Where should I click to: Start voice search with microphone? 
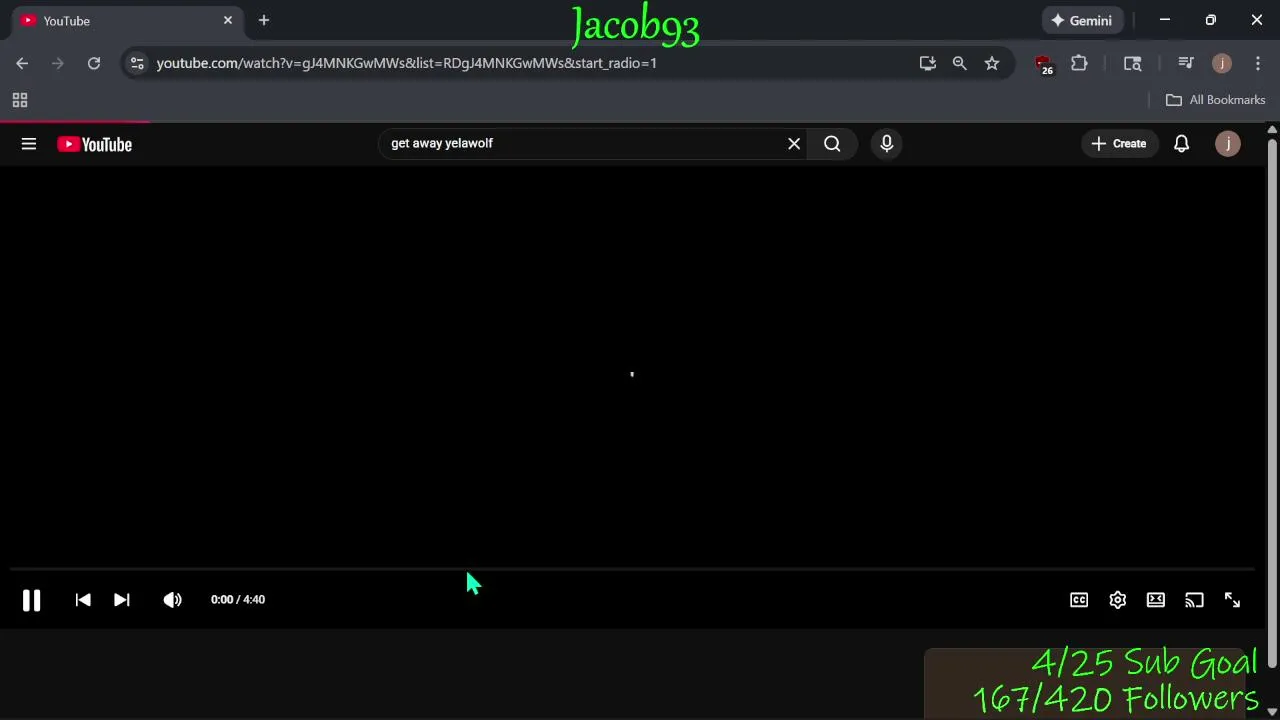886,143
